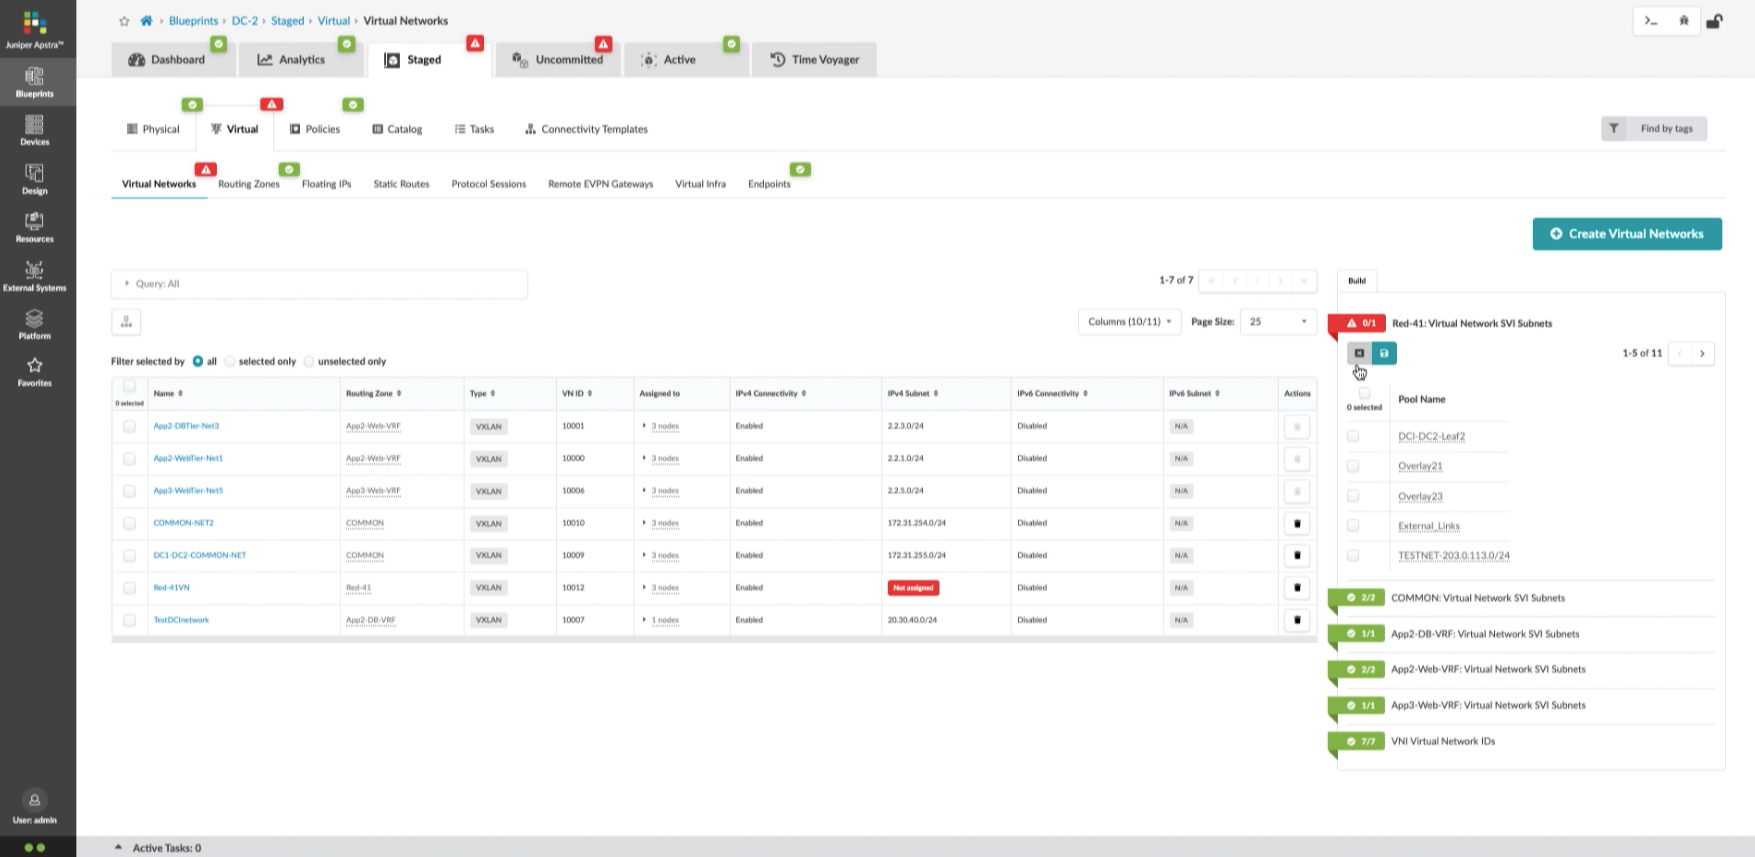Viewport: 1755px width, 857px height.
Task: Open the Physical sub-tab
Action: (x=153, y=129)
